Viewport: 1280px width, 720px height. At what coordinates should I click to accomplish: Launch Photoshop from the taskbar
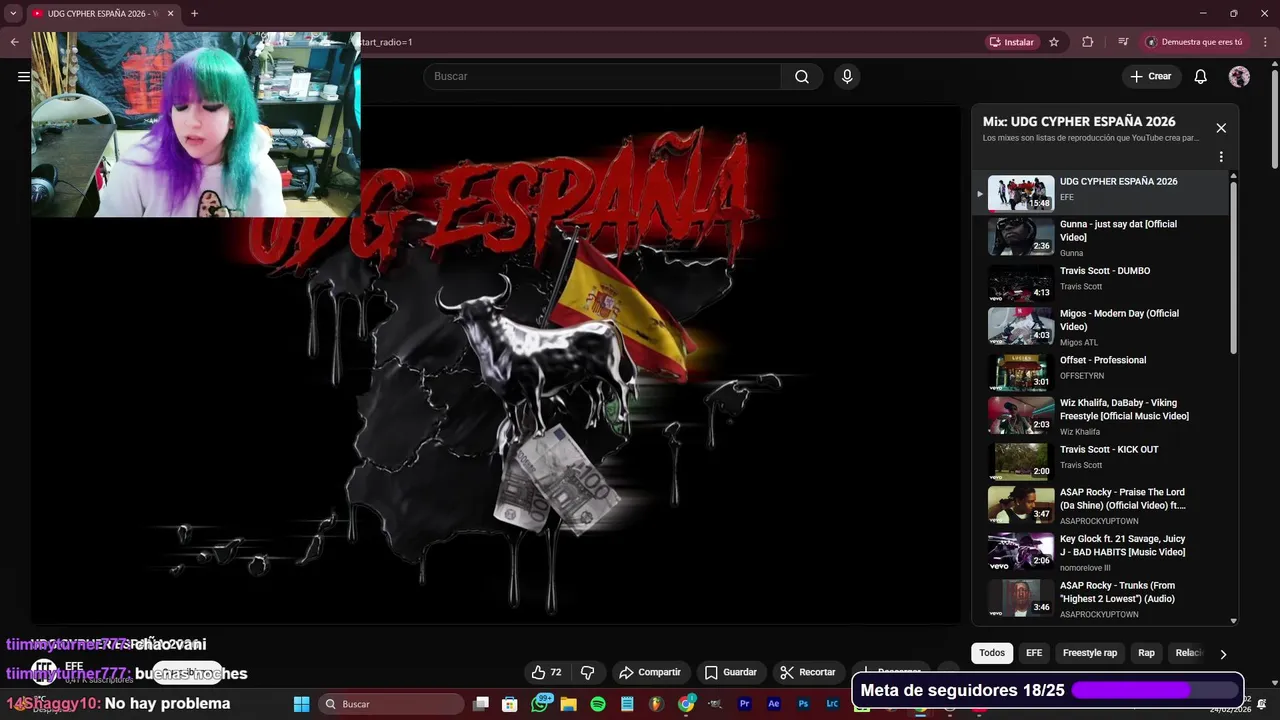[803, 704]
